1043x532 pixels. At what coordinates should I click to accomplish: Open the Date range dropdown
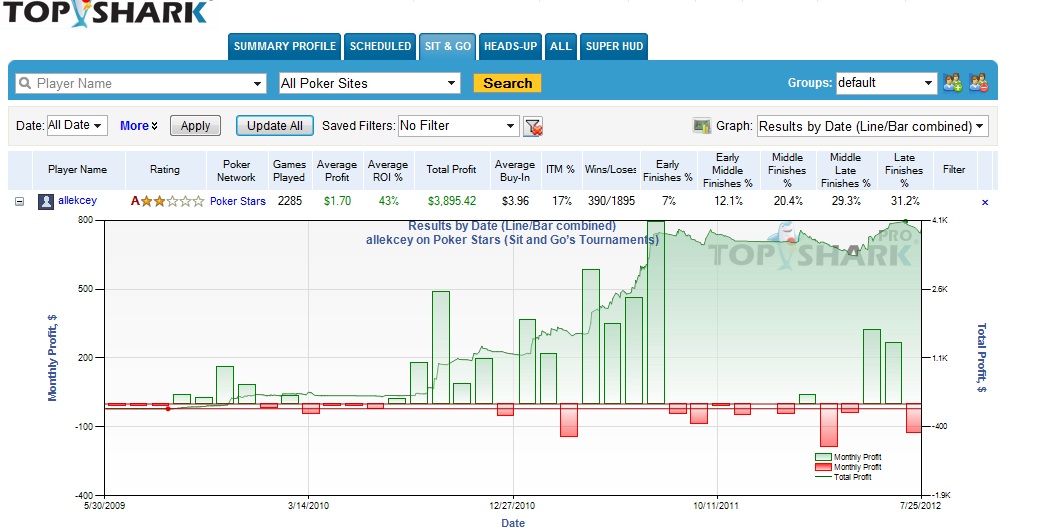click(76, 126)
